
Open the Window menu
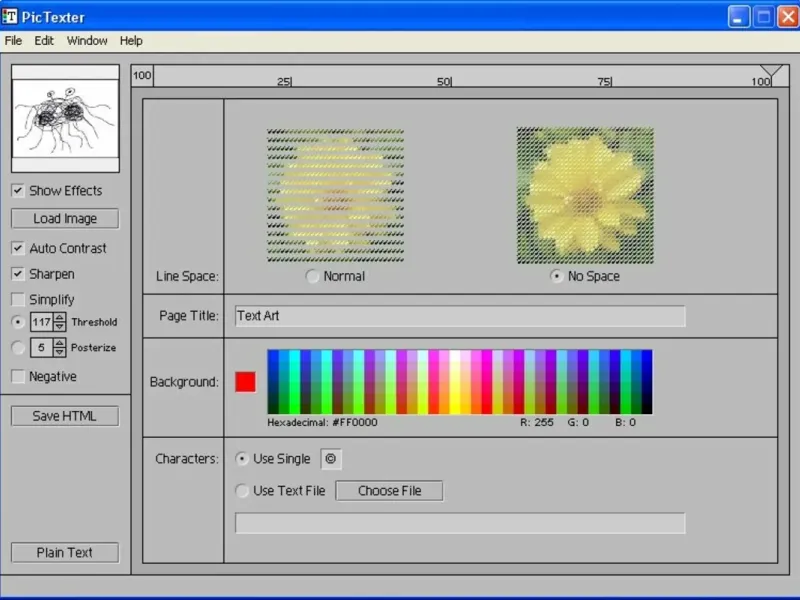click(x=87, y=41)
